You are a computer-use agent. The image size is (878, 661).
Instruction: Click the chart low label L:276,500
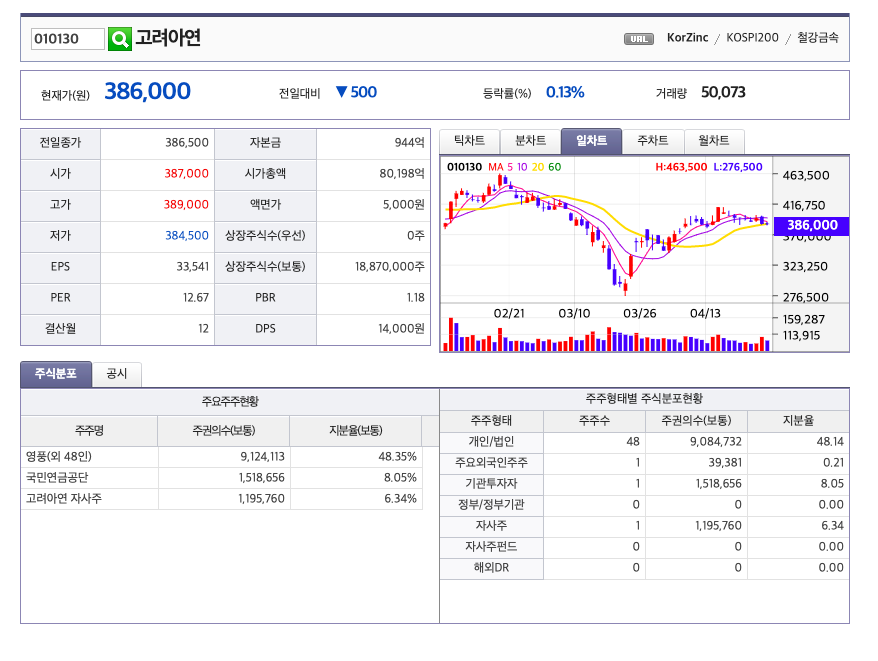(737, 167)
